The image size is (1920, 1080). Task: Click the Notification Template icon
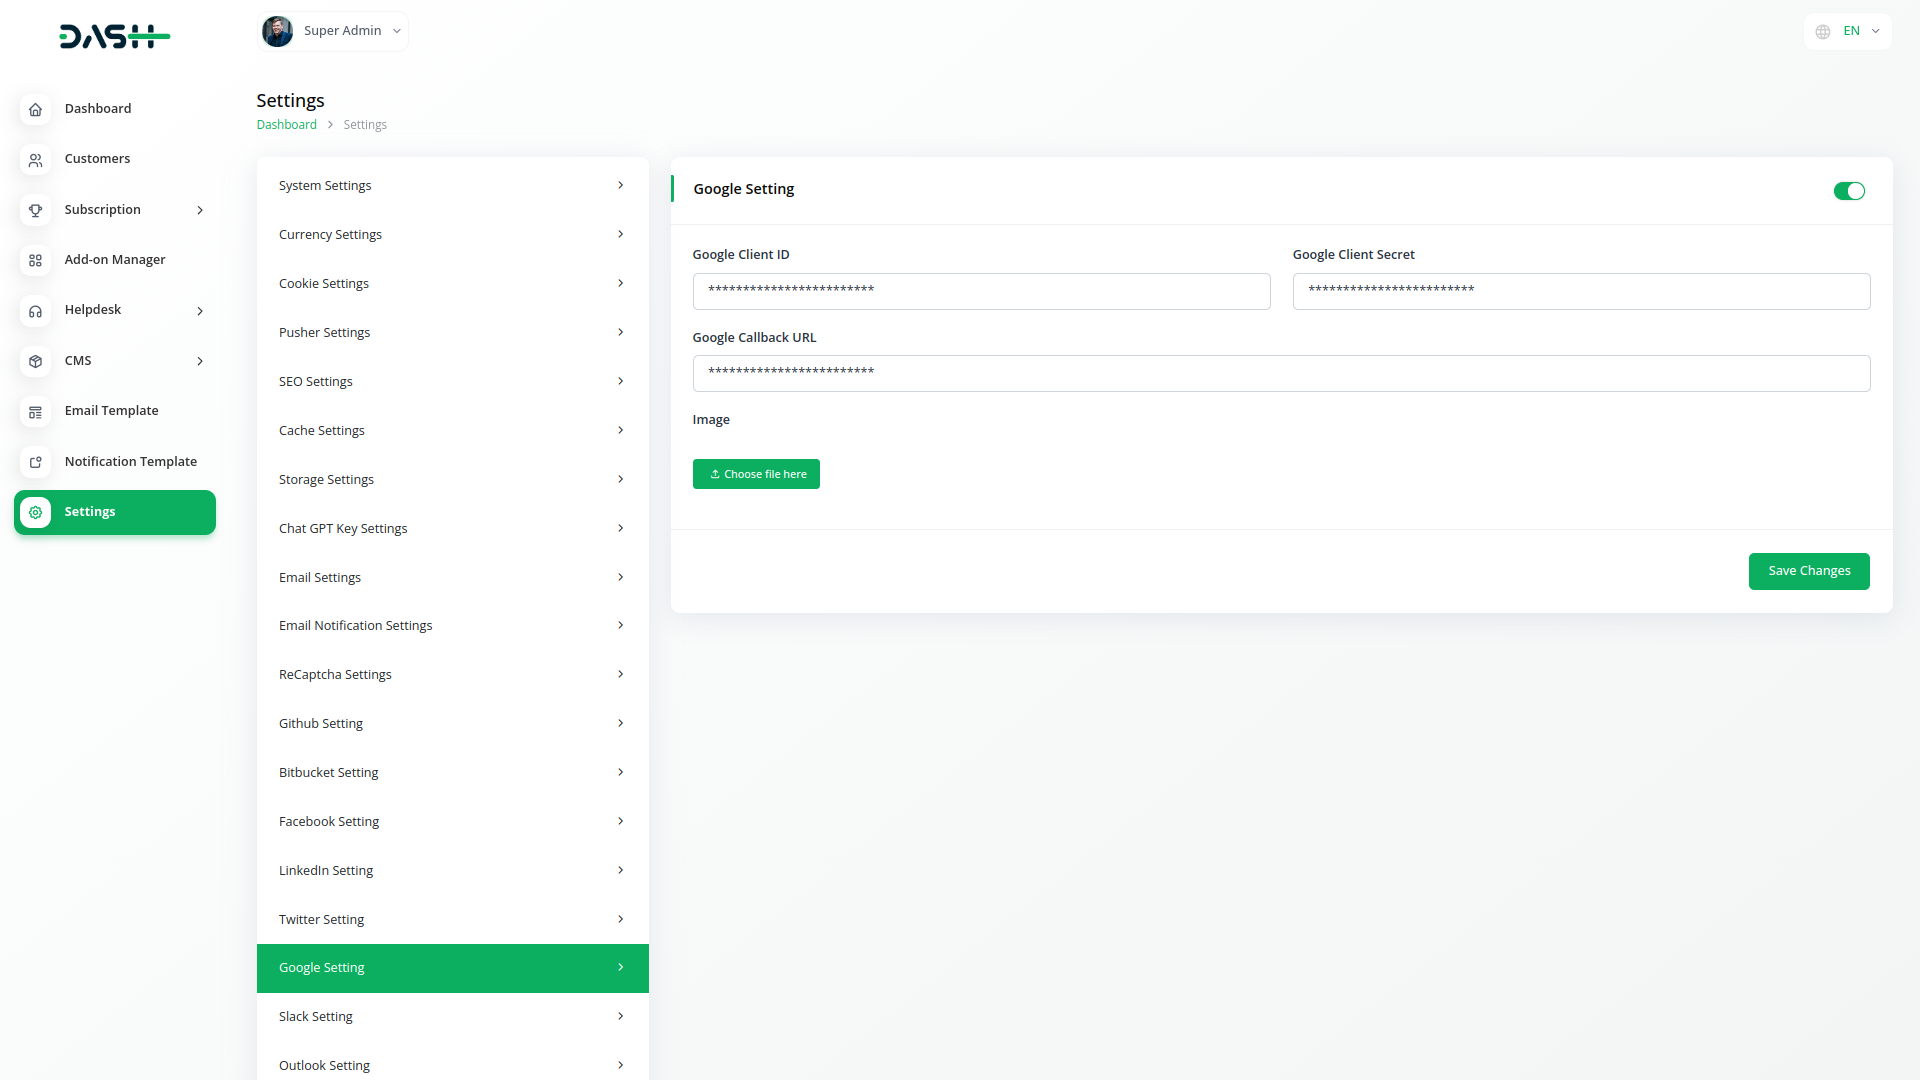[x=35, y=462]
